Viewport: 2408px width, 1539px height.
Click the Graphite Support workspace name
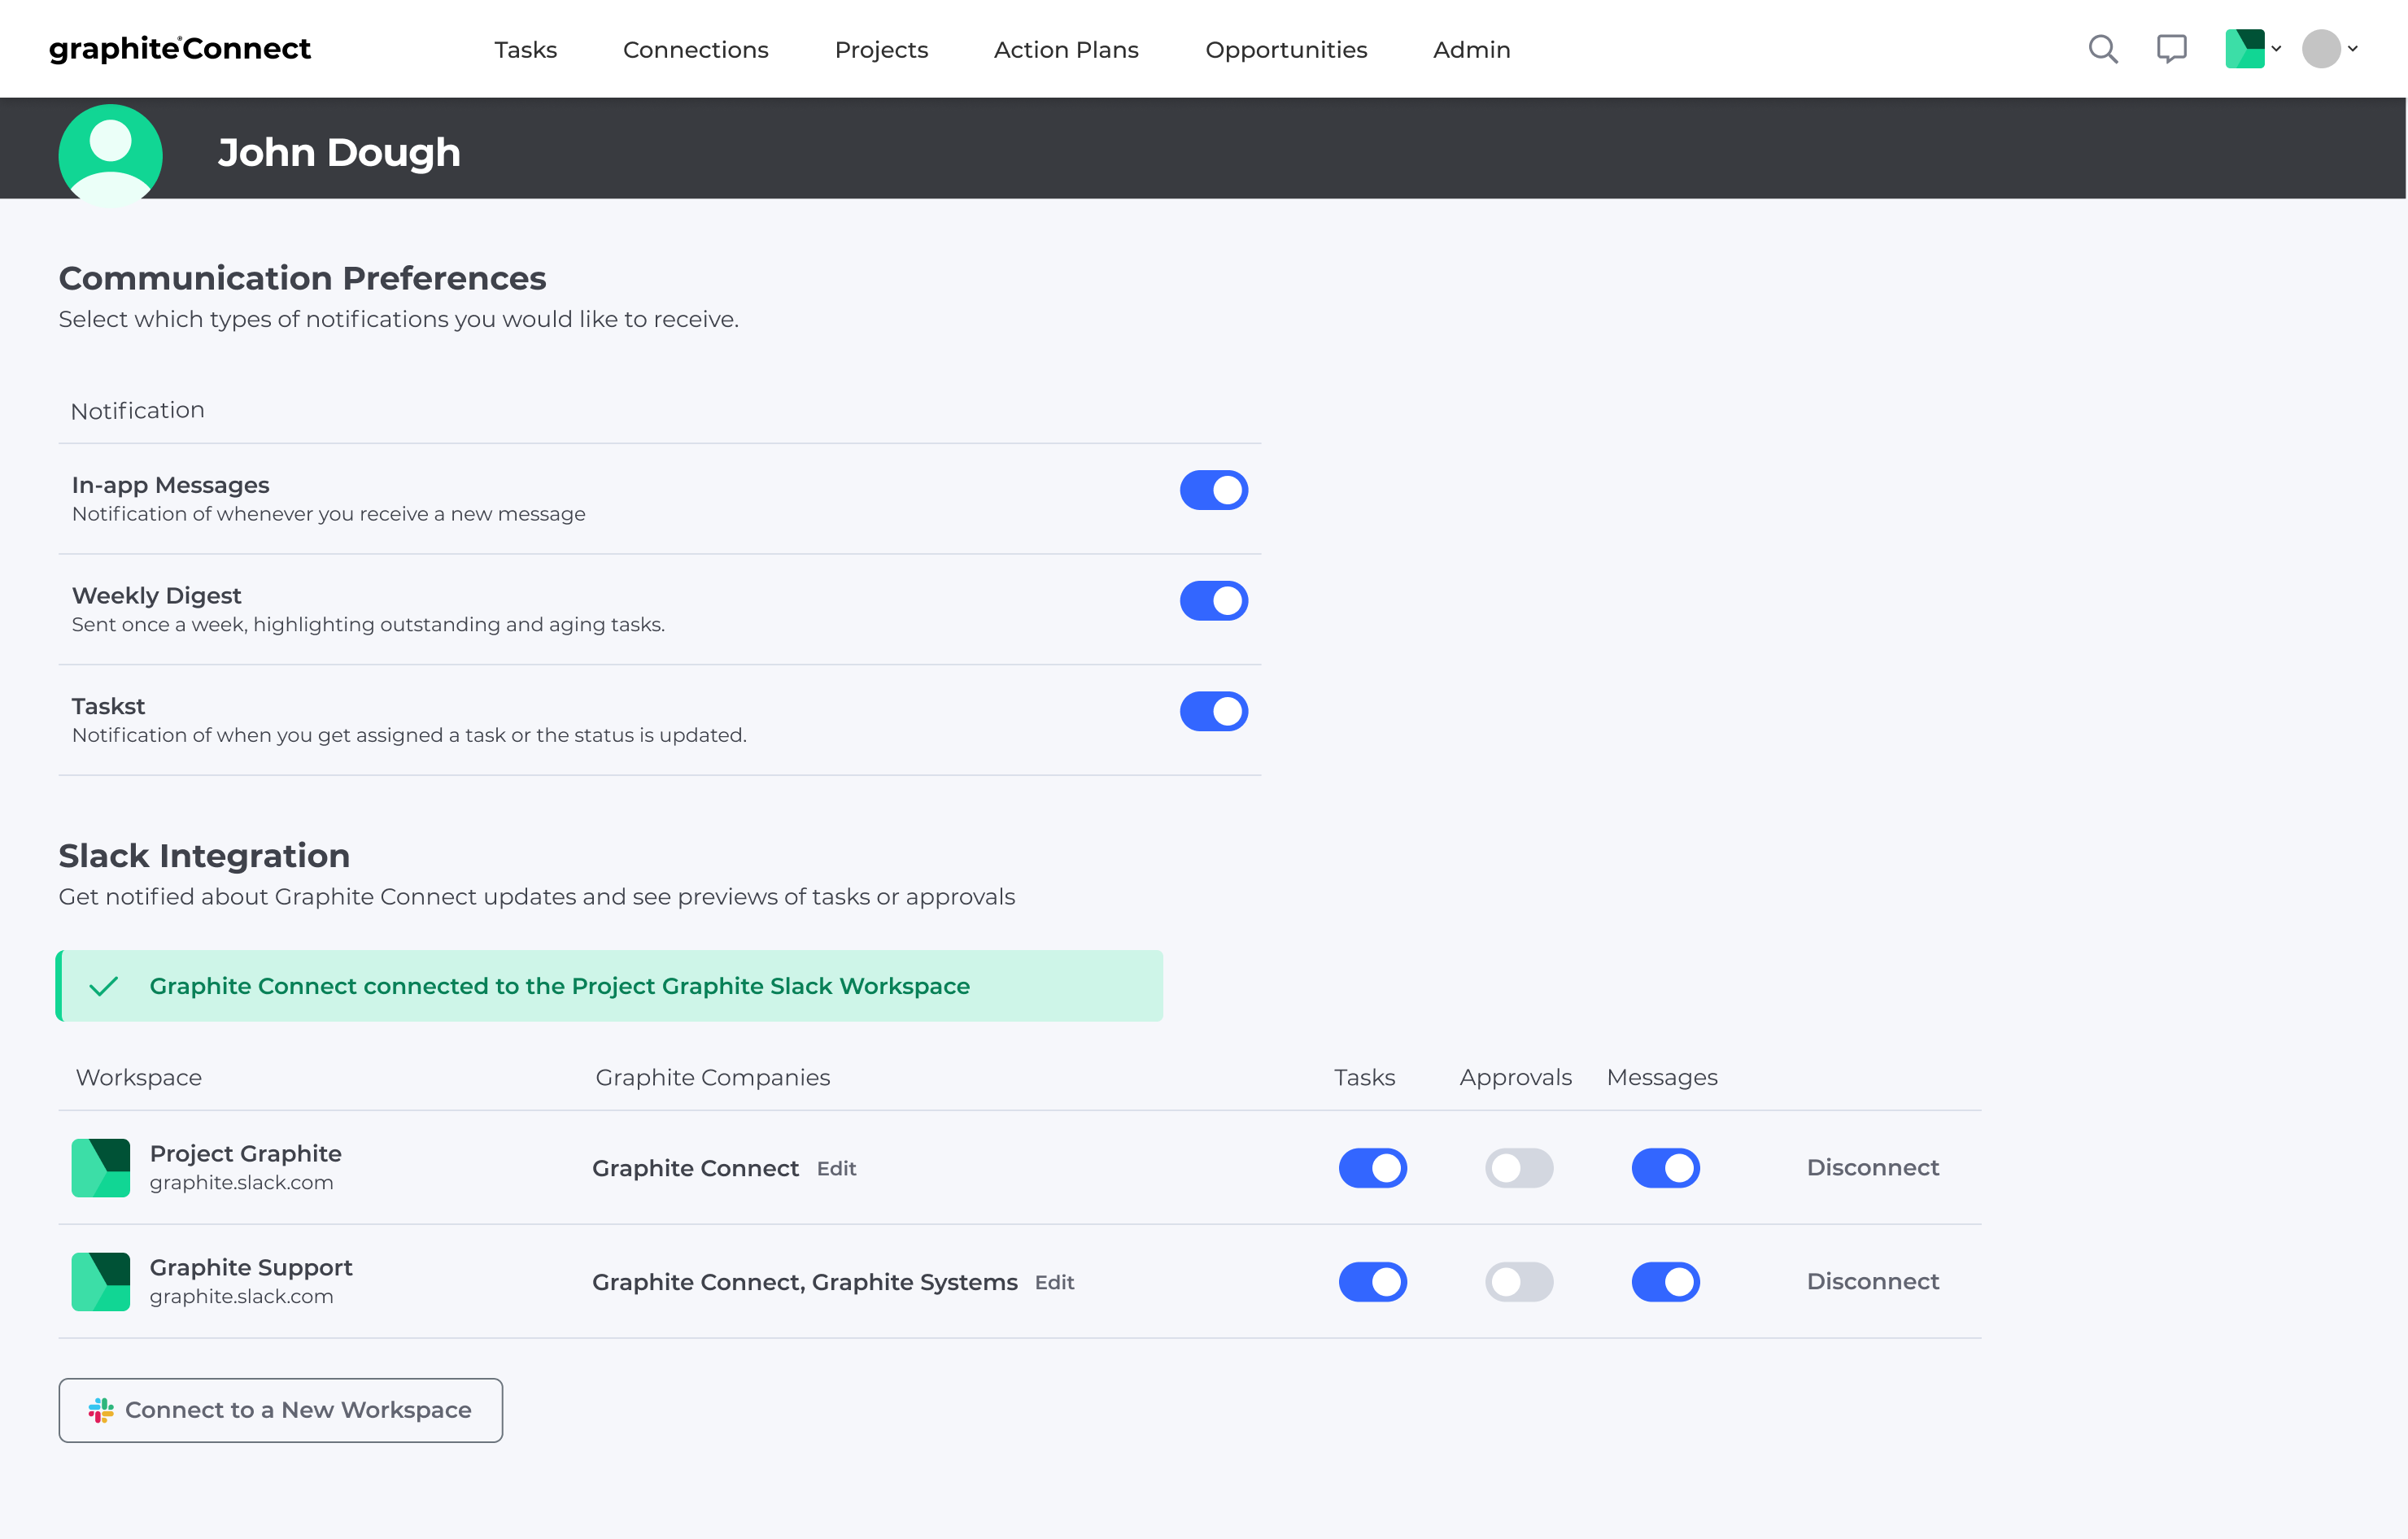point(250,1267)
